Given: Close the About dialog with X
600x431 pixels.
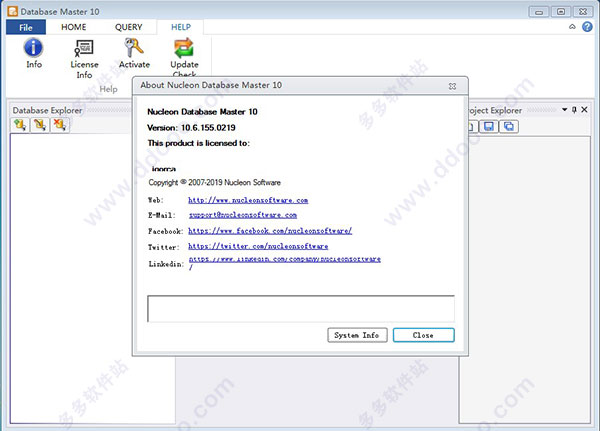Looking at the screenshot, I should [x=452, y=86].
